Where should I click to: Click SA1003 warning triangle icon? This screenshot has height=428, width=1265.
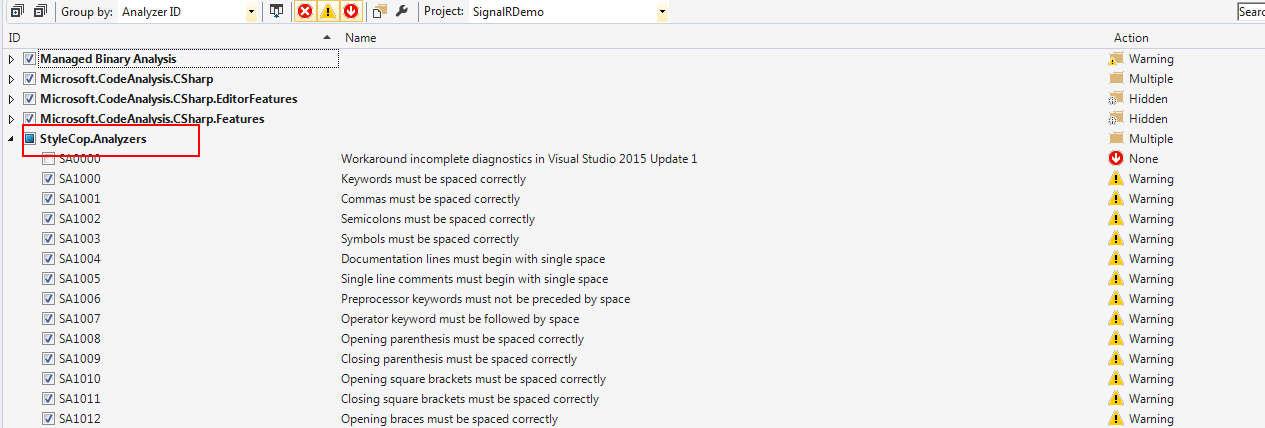point(1116,239)
